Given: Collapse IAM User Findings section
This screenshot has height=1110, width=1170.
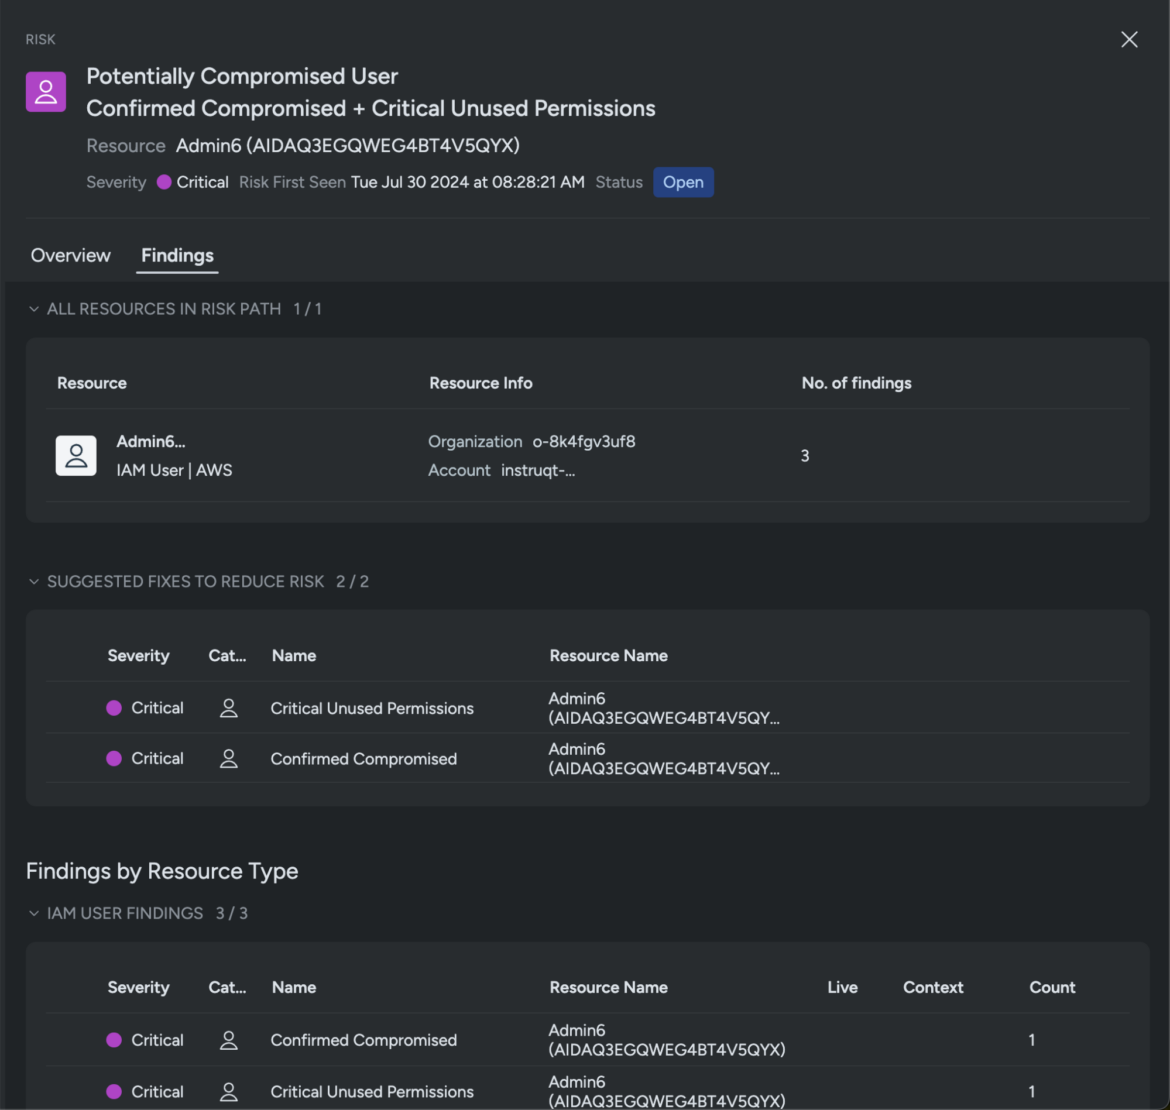Looking at the screenshot, I should point(34,914).
